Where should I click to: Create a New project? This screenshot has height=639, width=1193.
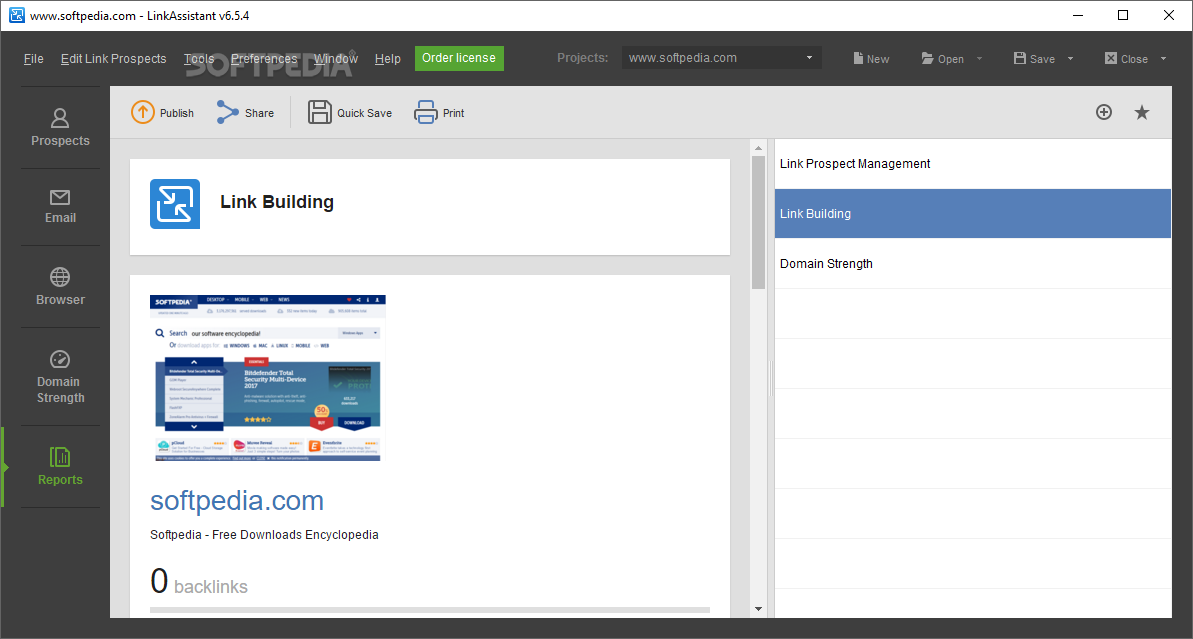point(871,59)
